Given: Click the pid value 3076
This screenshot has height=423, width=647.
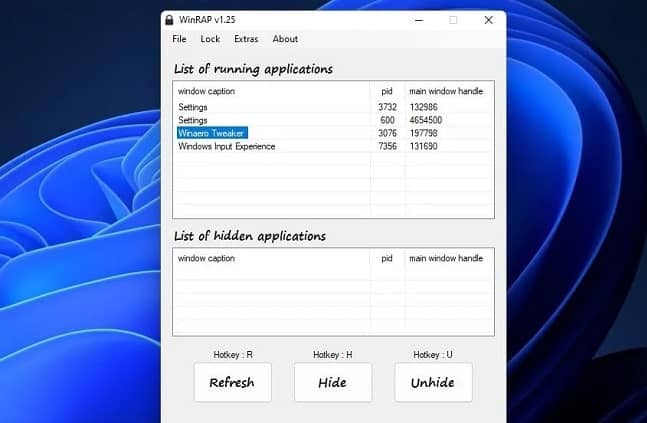Looking at the screenshot, I should click(x=387, y=133).
